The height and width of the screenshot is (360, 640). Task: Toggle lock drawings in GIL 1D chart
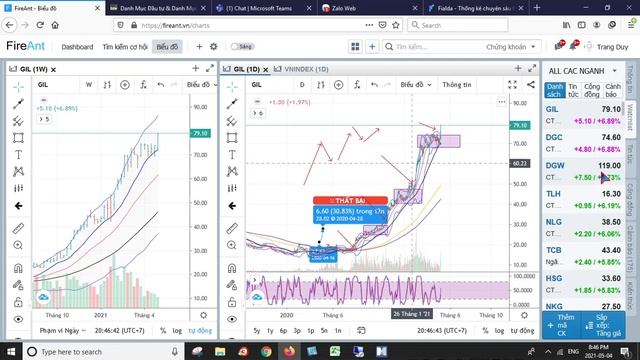click(232, 302)
